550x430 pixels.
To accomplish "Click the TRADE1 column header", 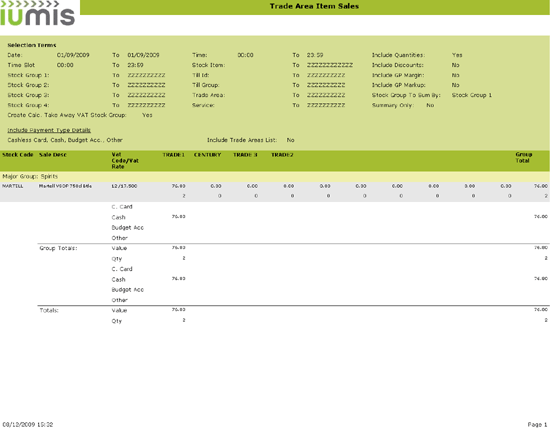I will [173, 155].
